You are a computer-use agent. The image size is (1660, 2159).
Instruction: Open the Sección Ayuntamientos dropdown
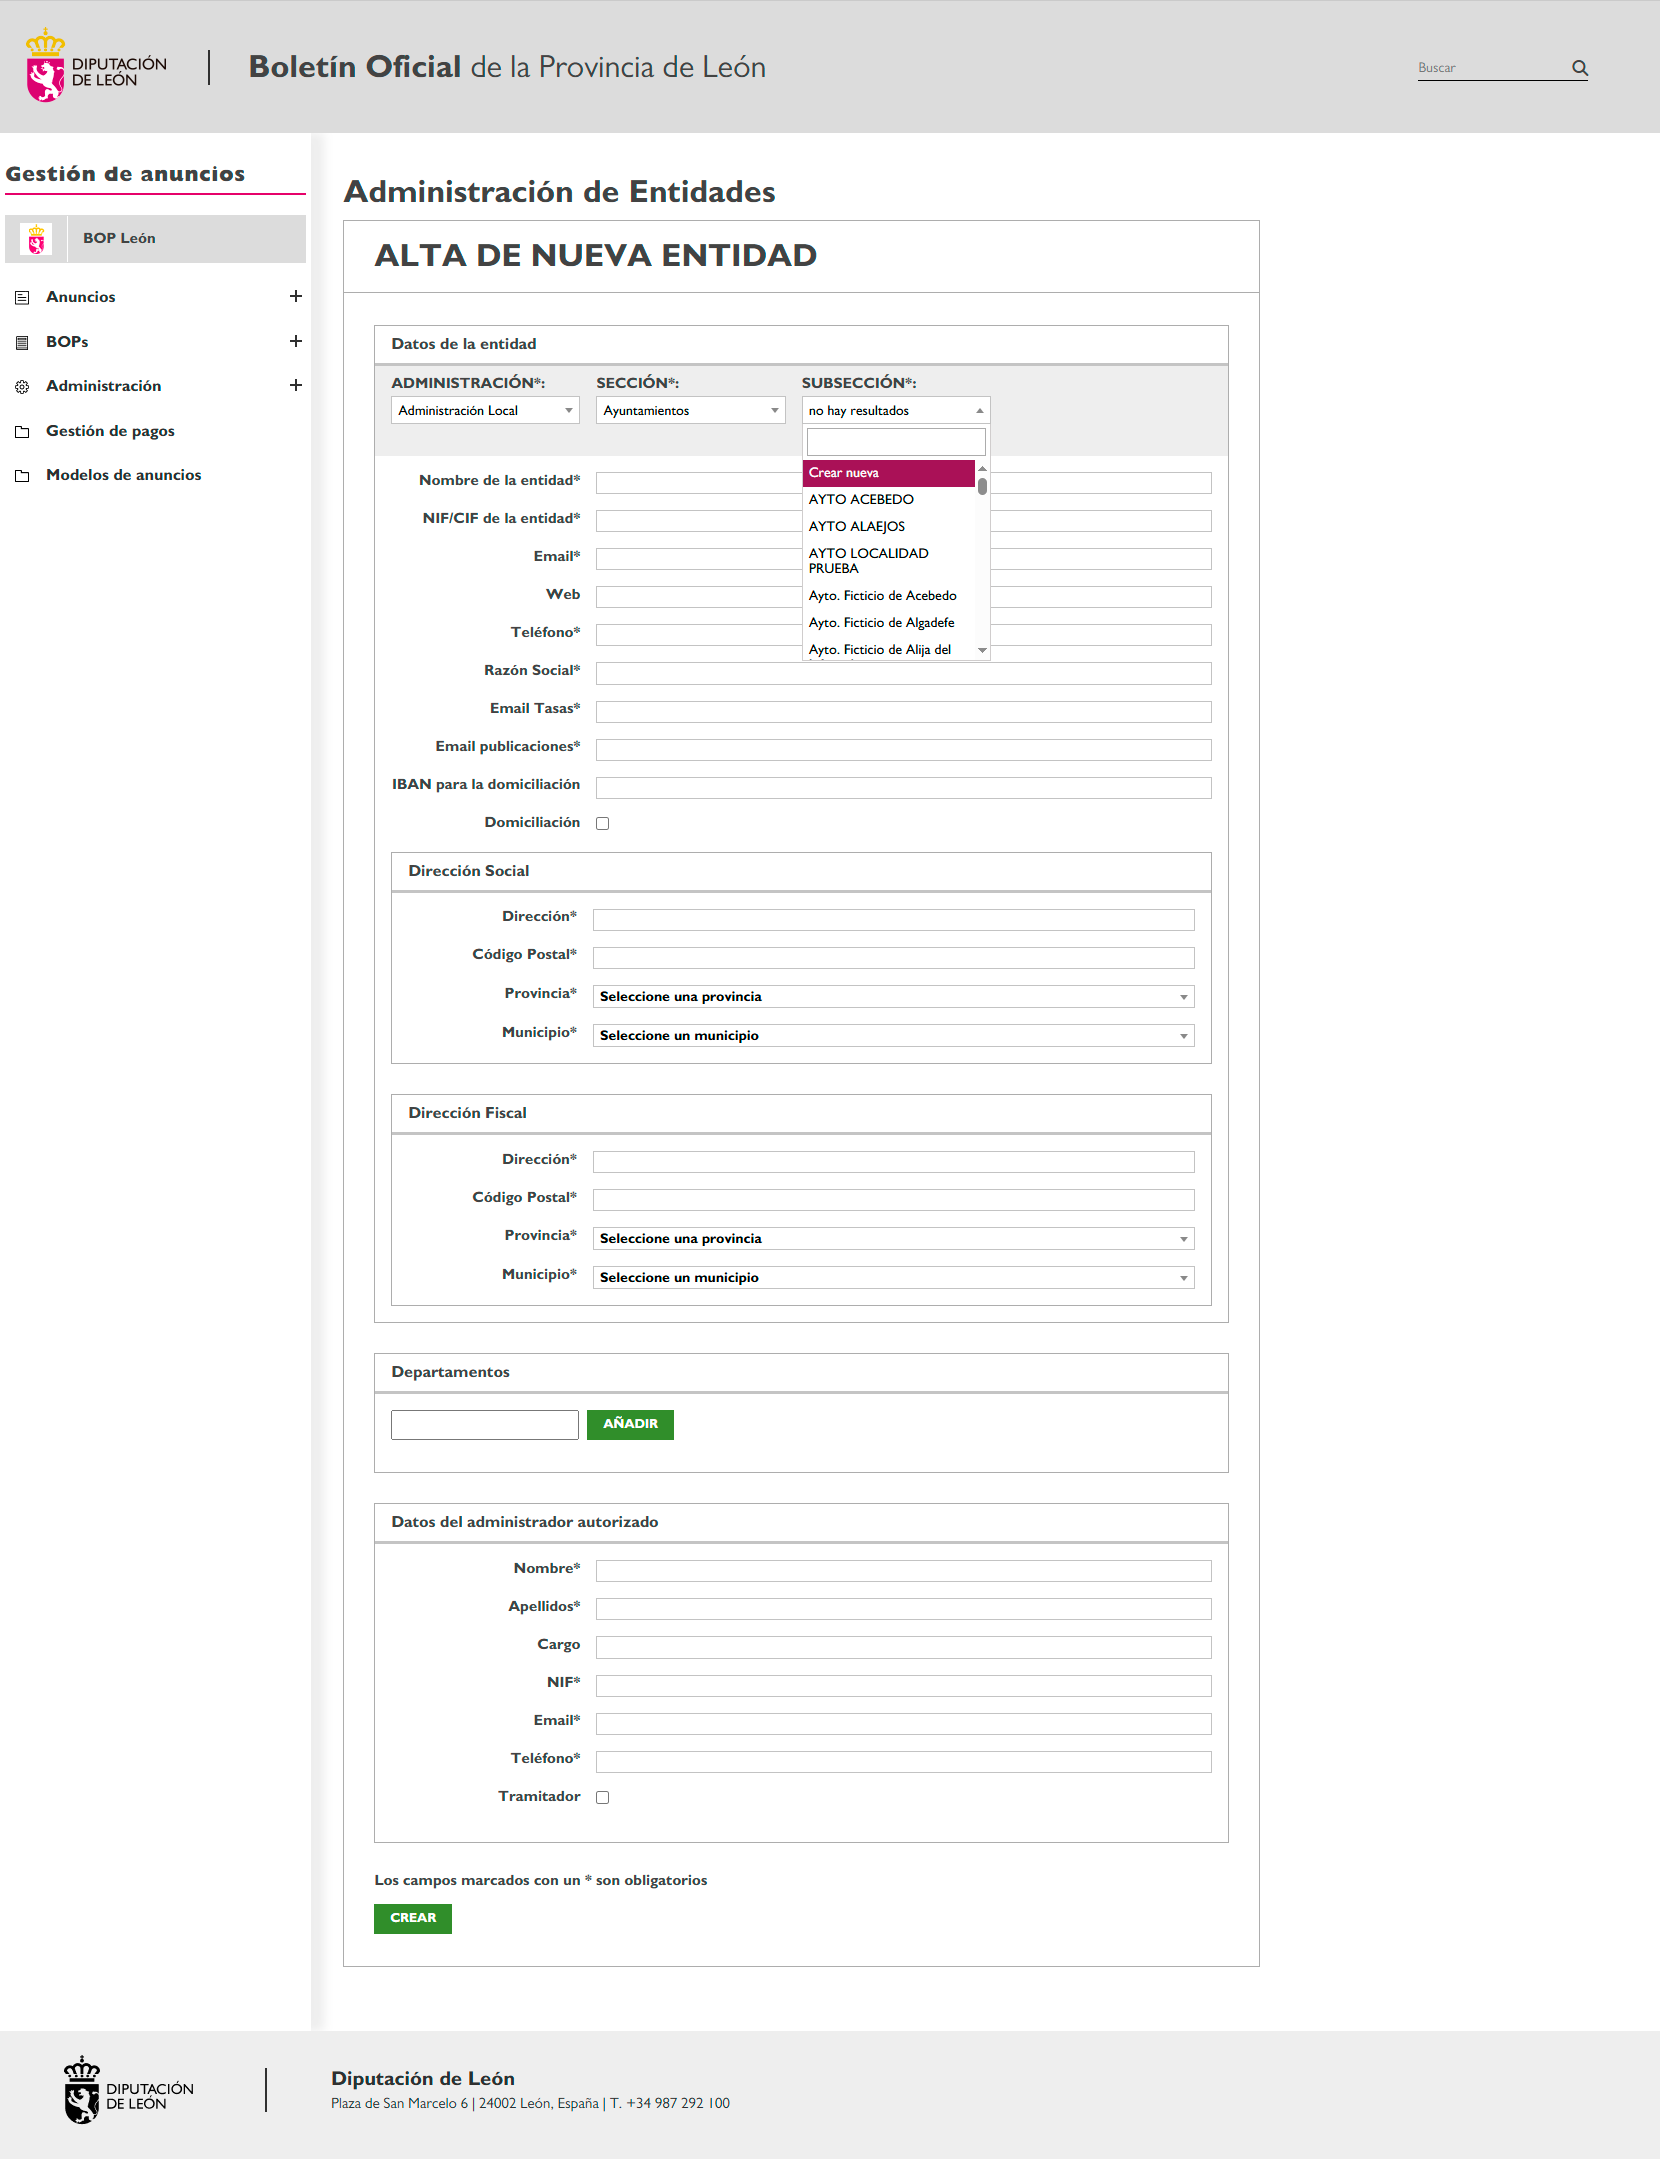(x=690, y=411)
